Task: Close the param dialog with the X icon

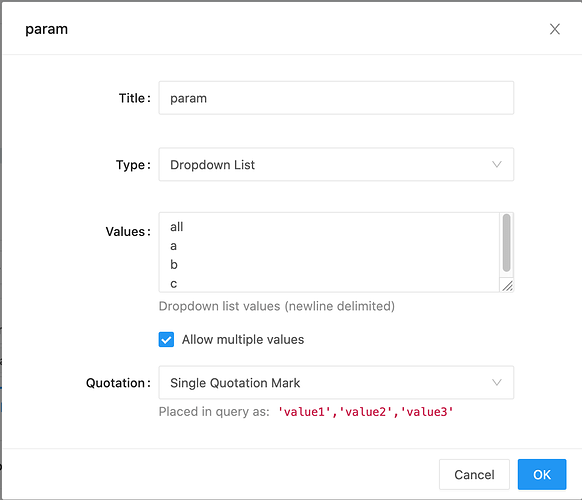Action: [x=555, y=29]
